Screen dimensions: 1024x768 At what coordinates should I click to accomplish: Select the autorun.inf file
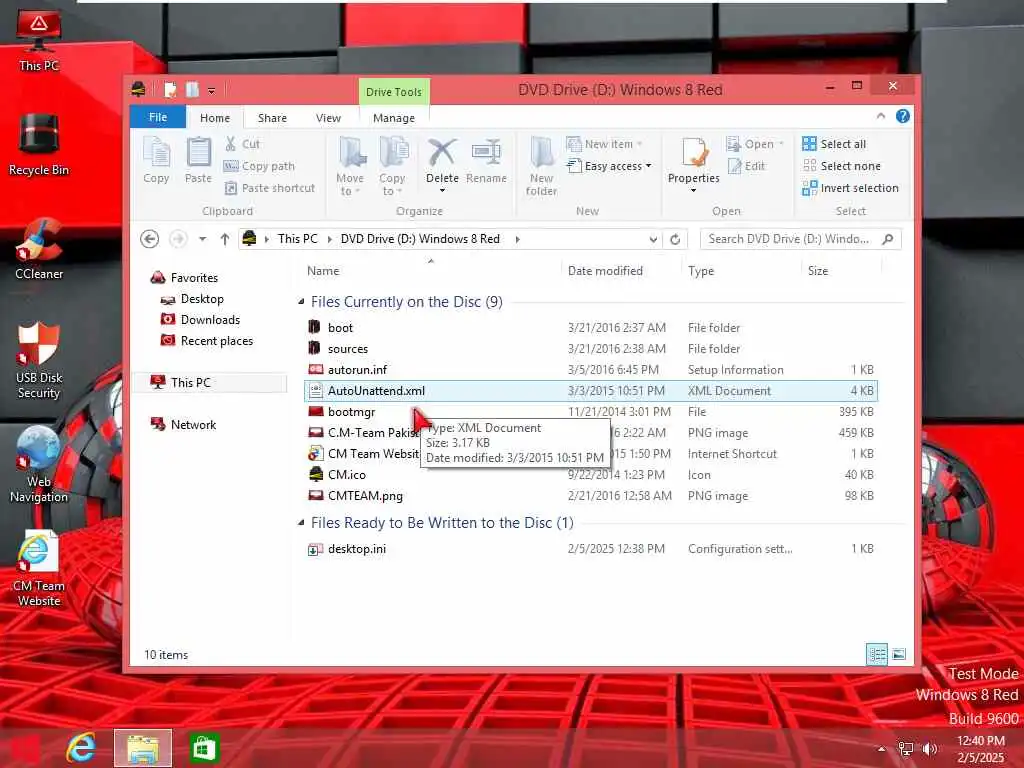[x=590, y=370]
